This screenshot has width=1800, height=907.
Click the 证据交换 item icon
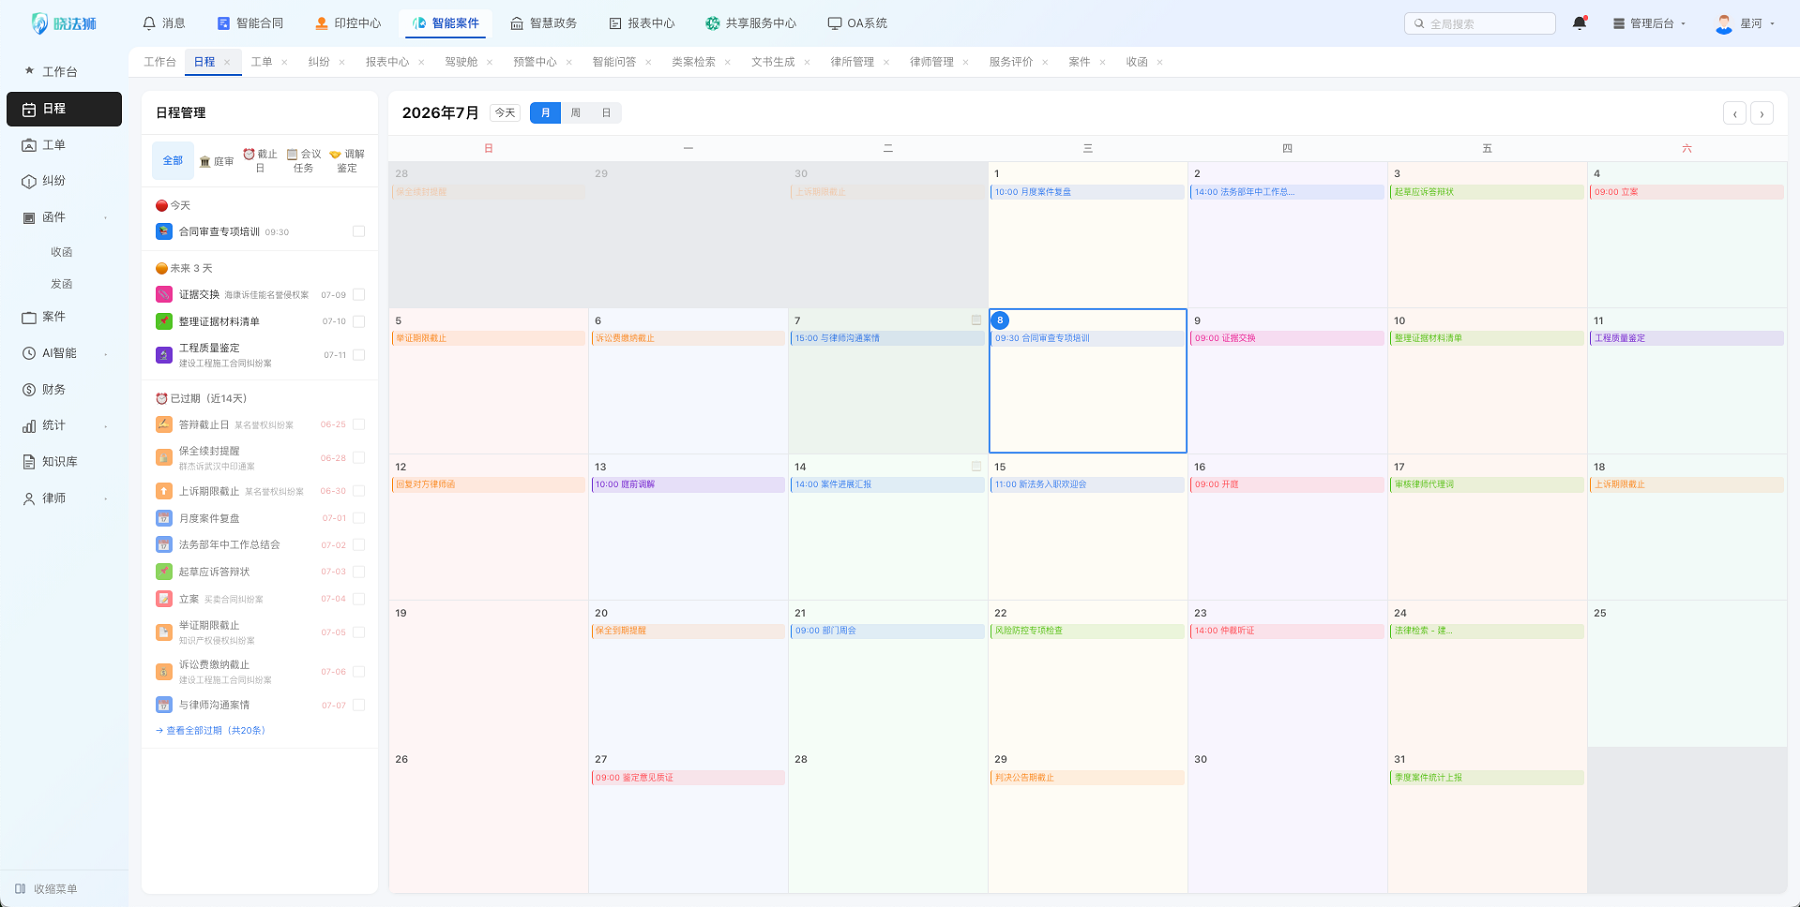pyautogui.click(x=164, y=294)
